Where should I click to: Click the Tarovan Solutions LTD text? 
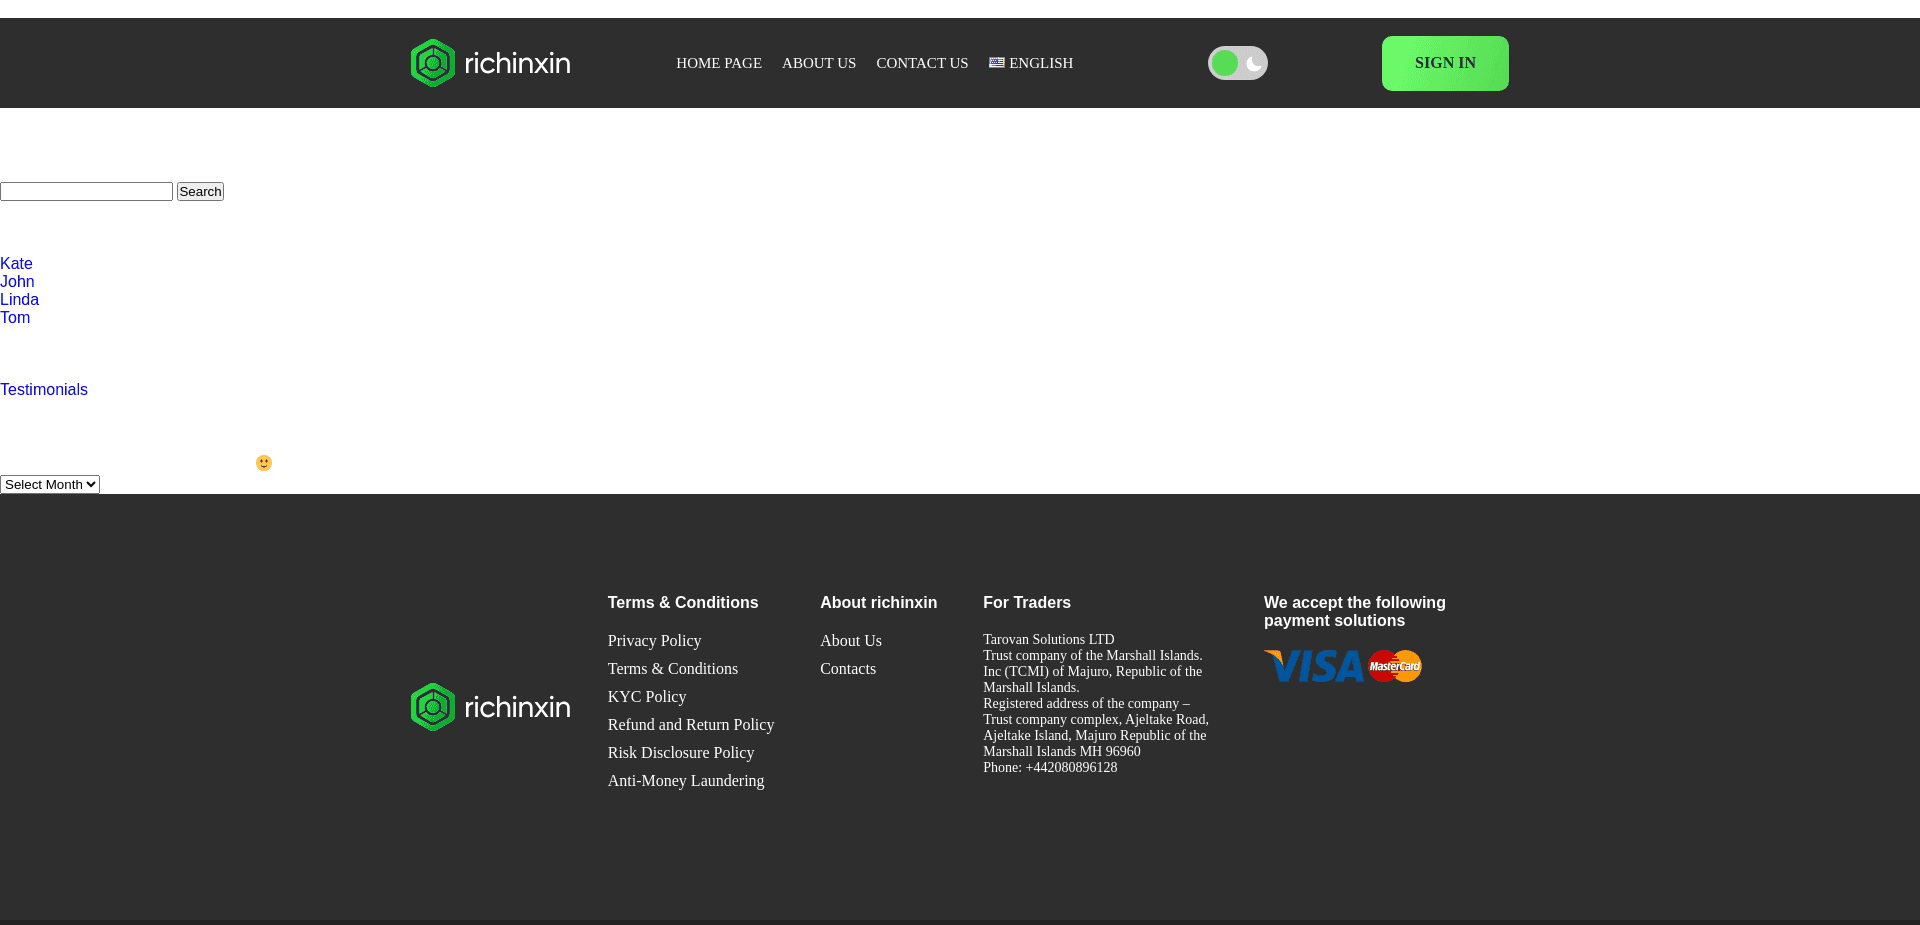pyautogui.click(x=1048, y=640)
